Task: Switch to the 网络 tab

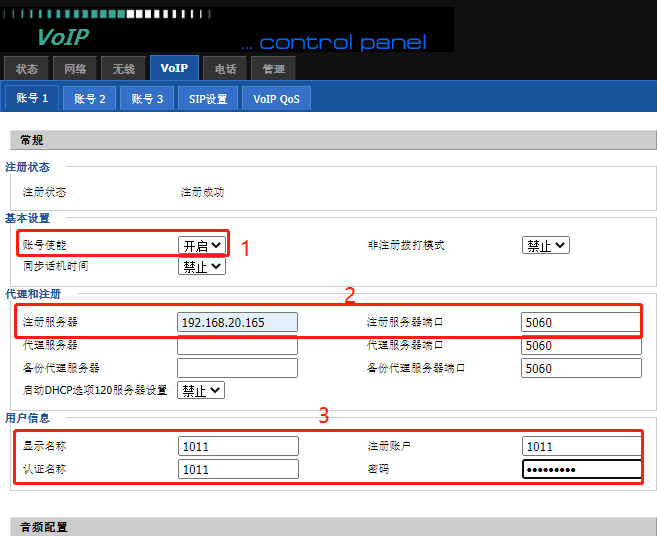Action: pos(75,69)
